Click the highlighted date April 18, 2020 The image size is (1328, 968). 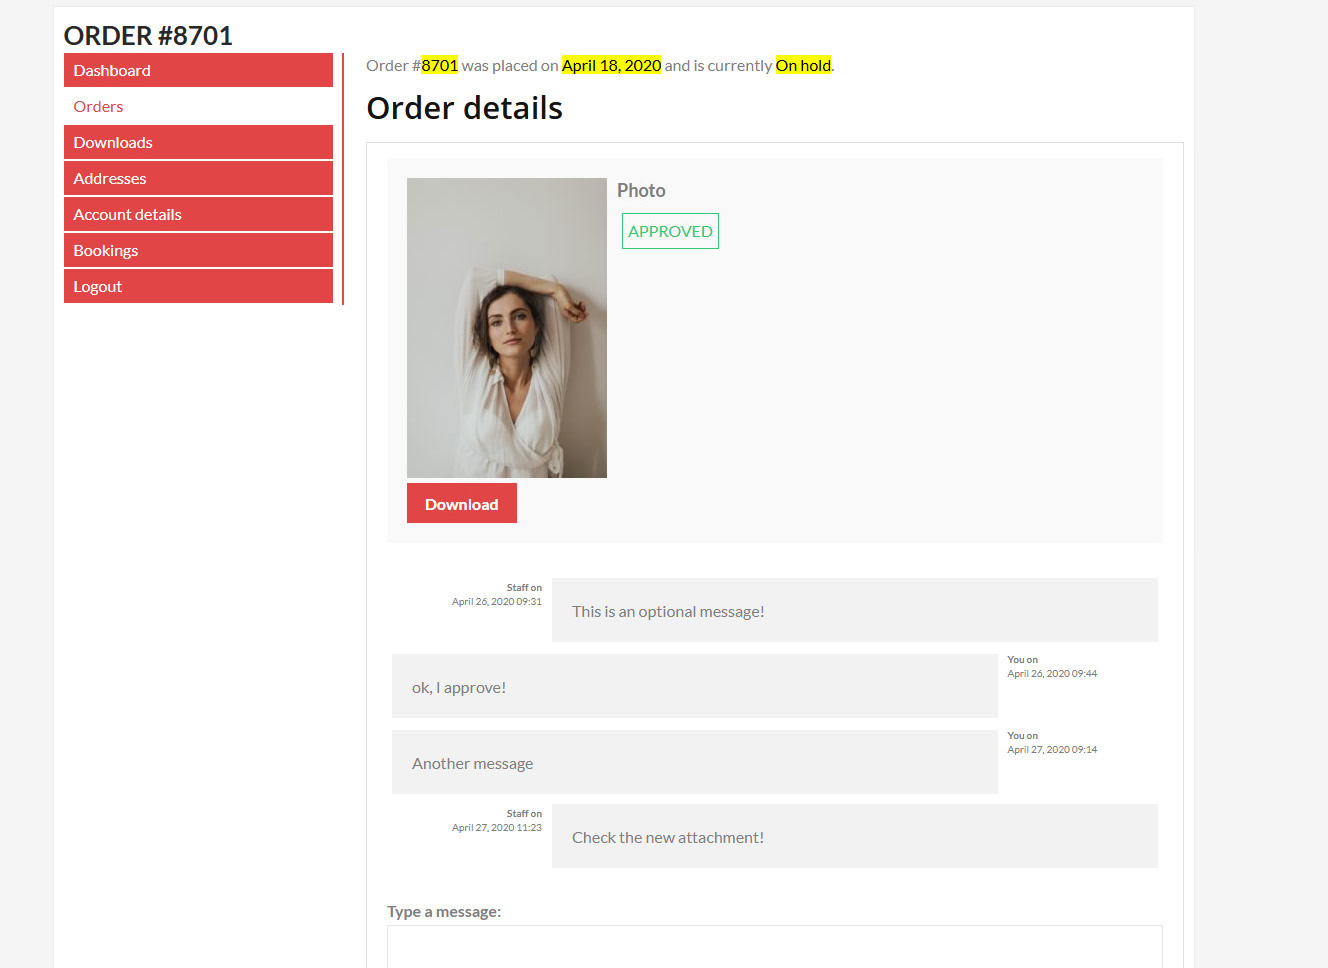point(611,66)
